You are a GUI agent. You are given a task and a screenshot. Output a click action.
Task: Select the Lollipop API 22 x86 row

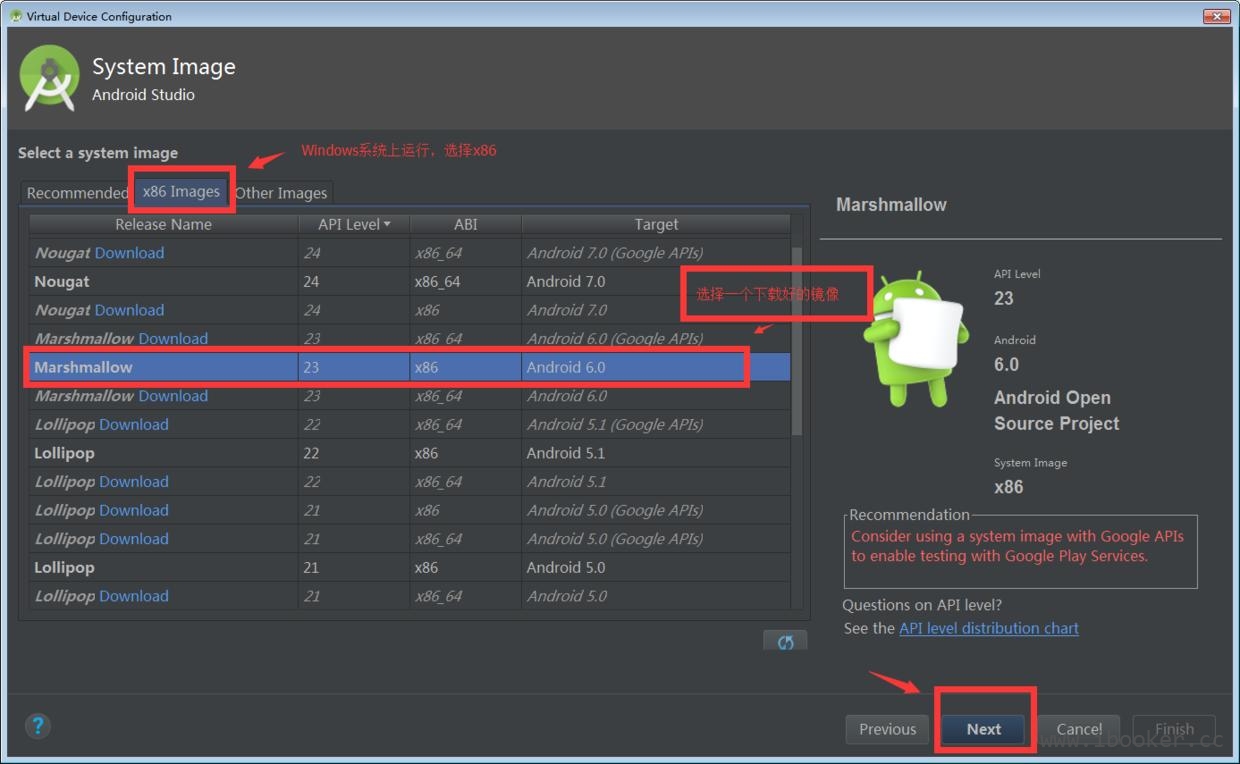pyautogui.click(x=409, y=453)
